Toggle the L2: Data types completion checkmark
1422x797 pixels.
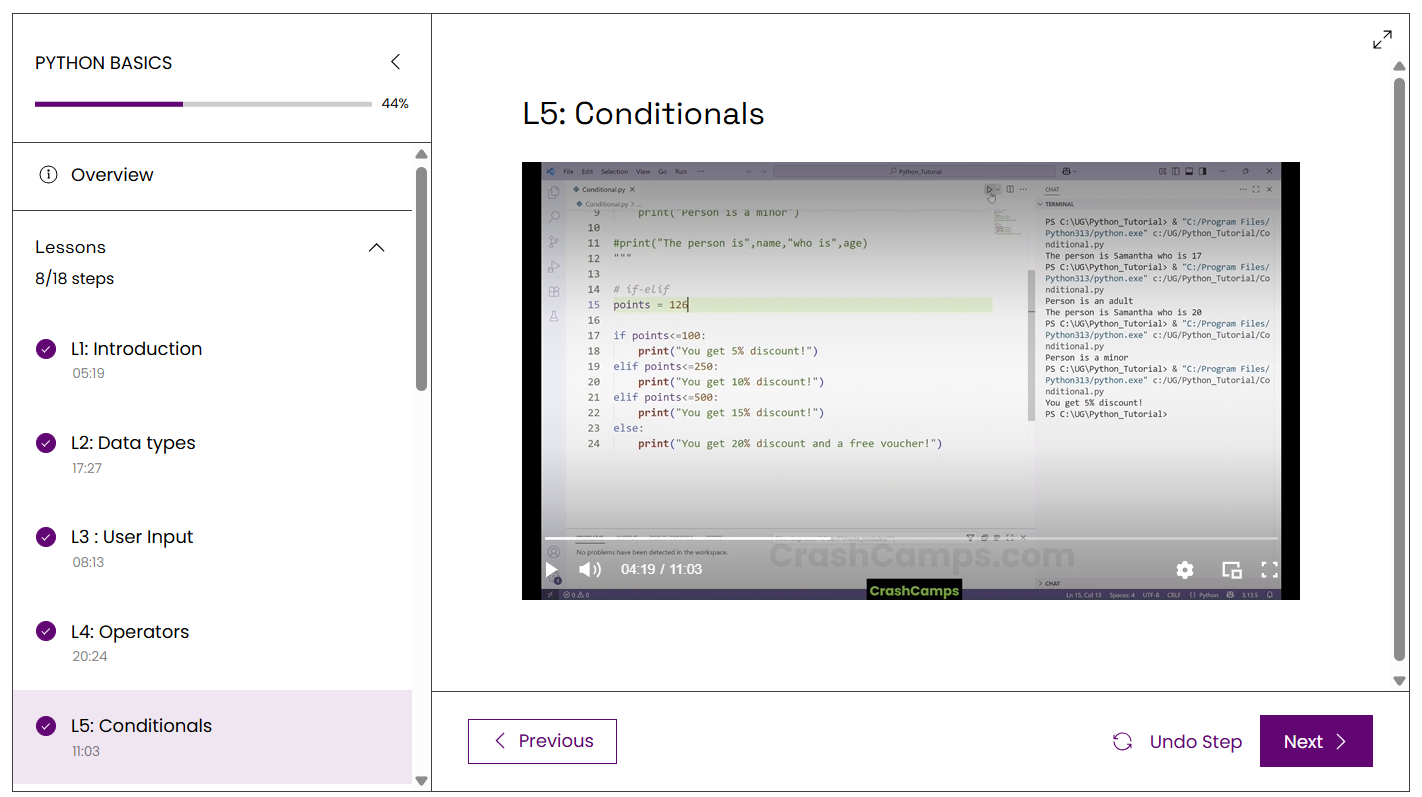pos(46,443)
